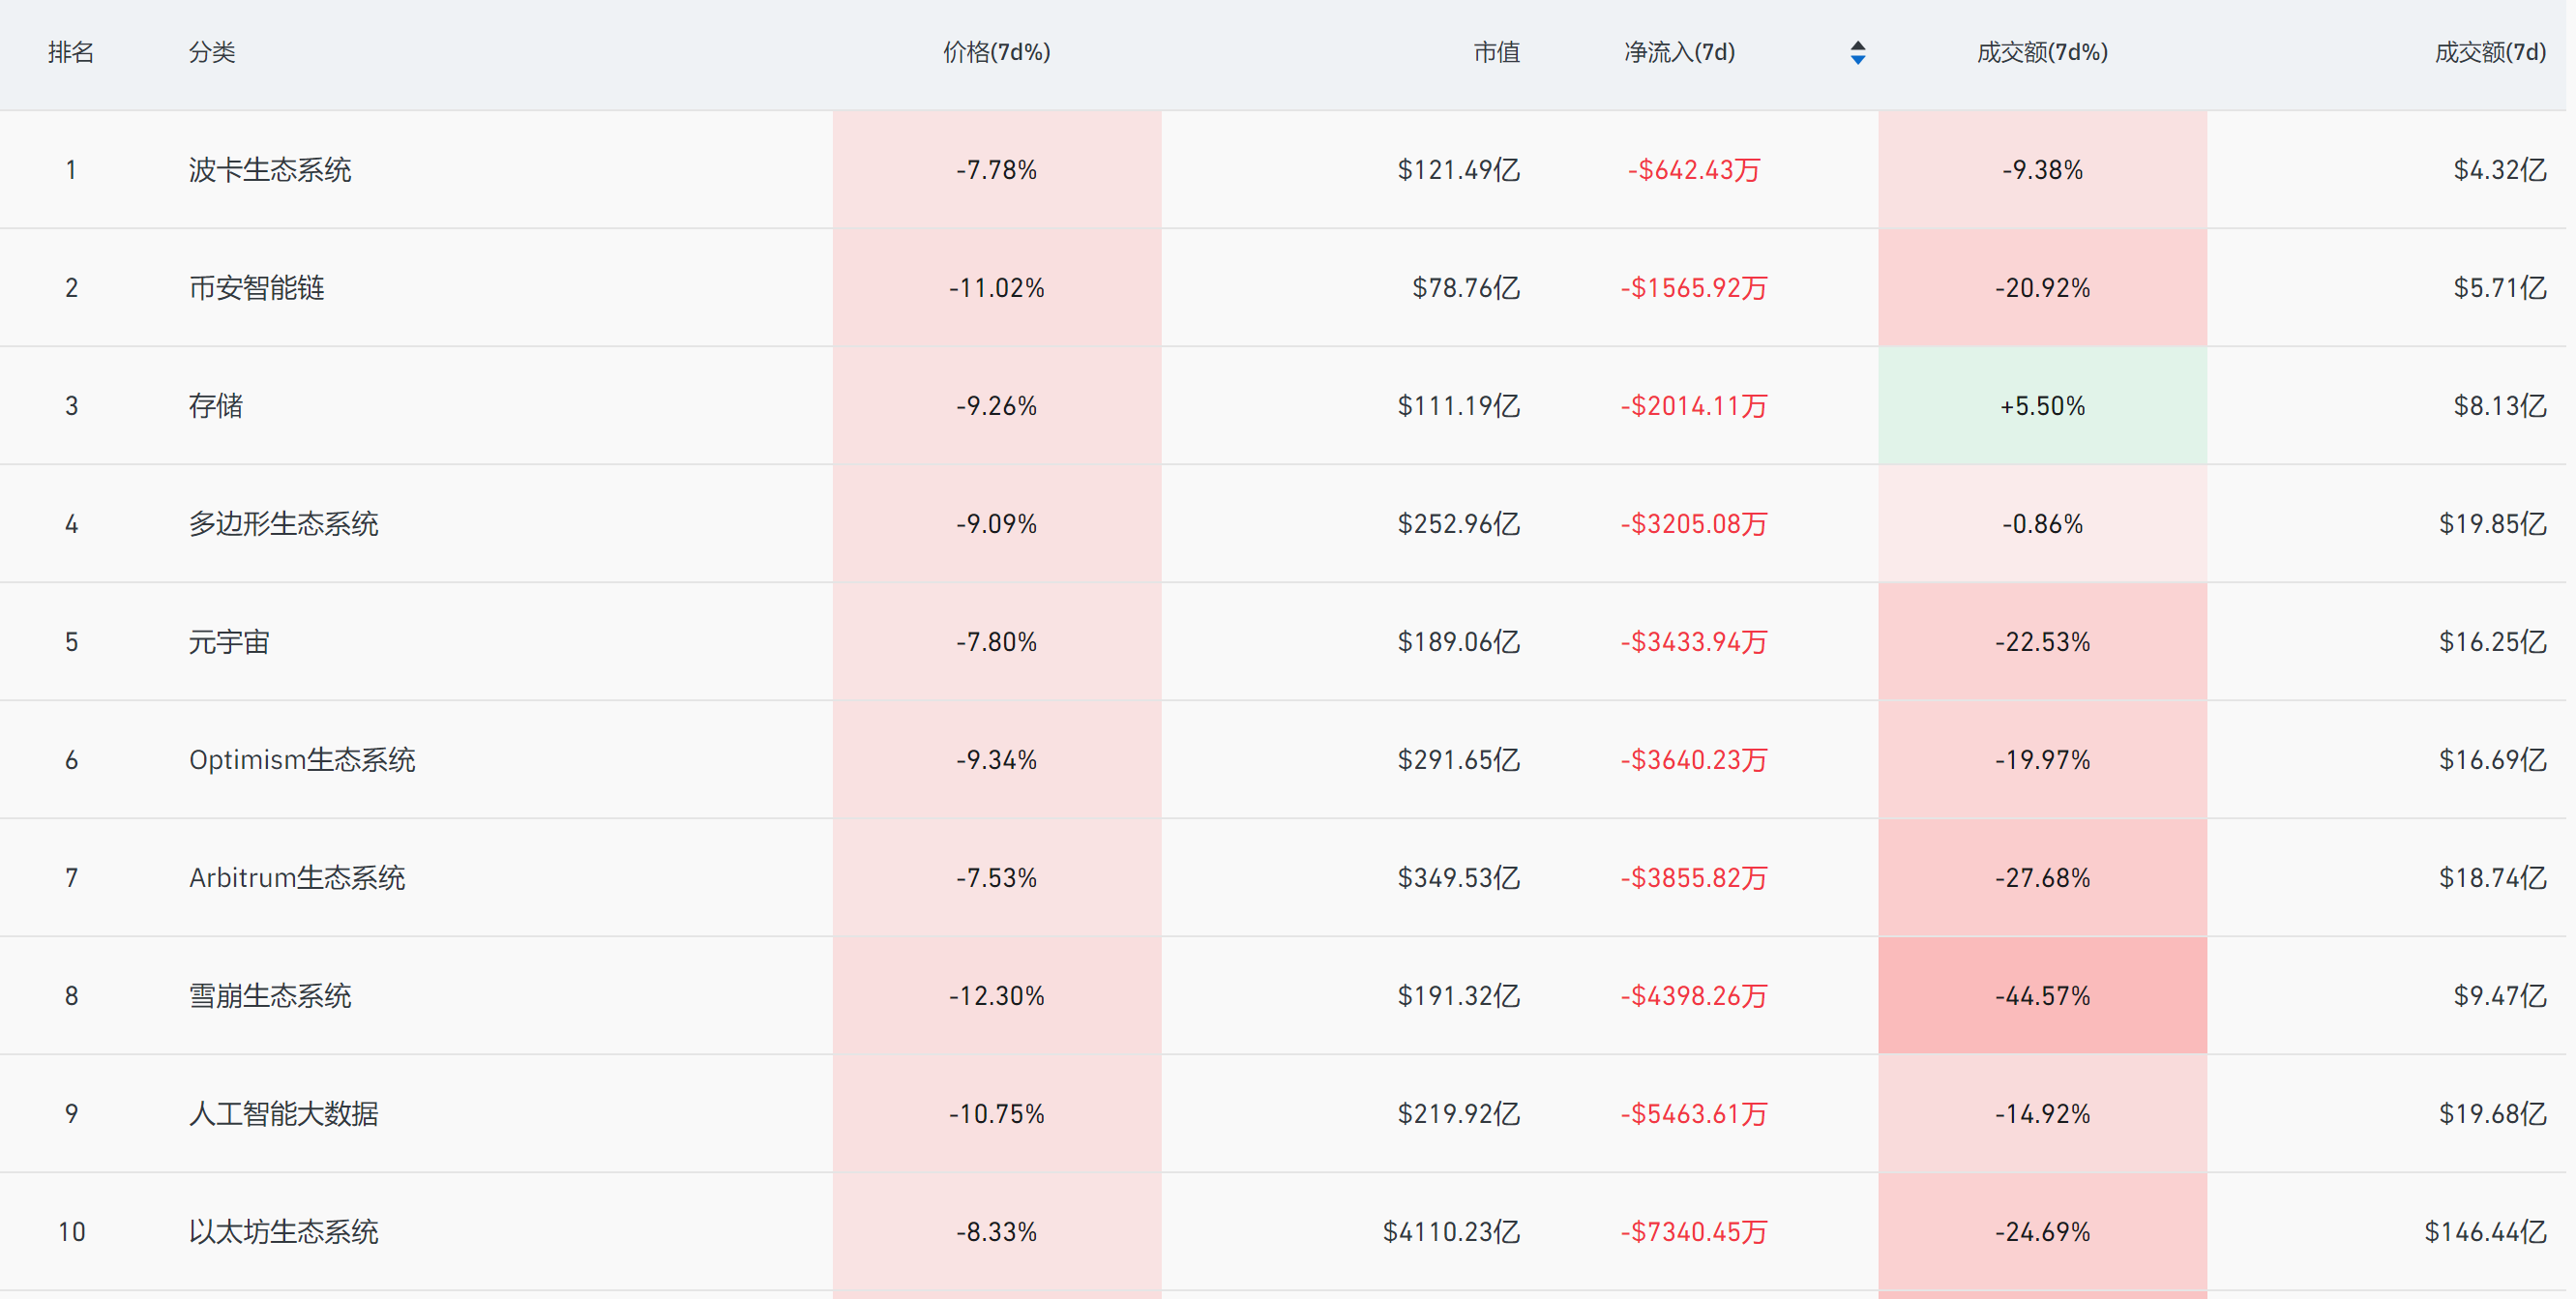Open 币安智能链 category
Viewport: 2576px width, 1299px height.
tap(257, 288)
